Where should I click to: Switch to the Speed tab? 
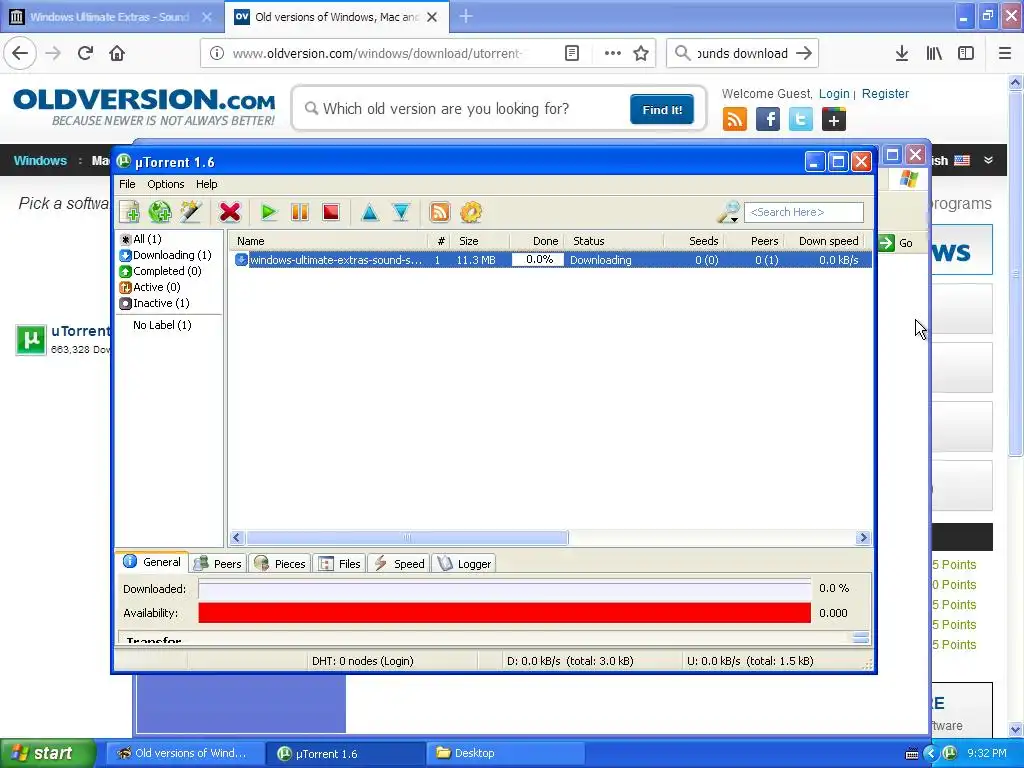pos(398,564)
